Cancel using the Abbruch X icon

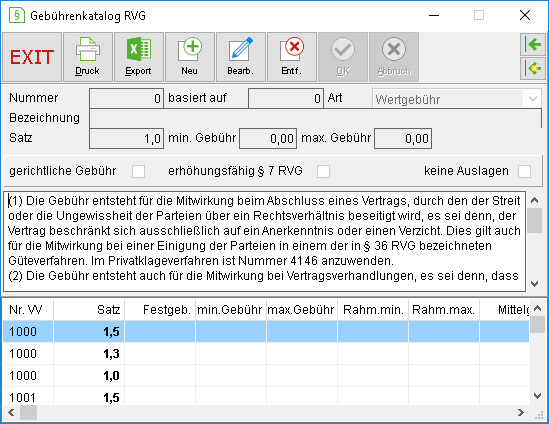point(394,57)
